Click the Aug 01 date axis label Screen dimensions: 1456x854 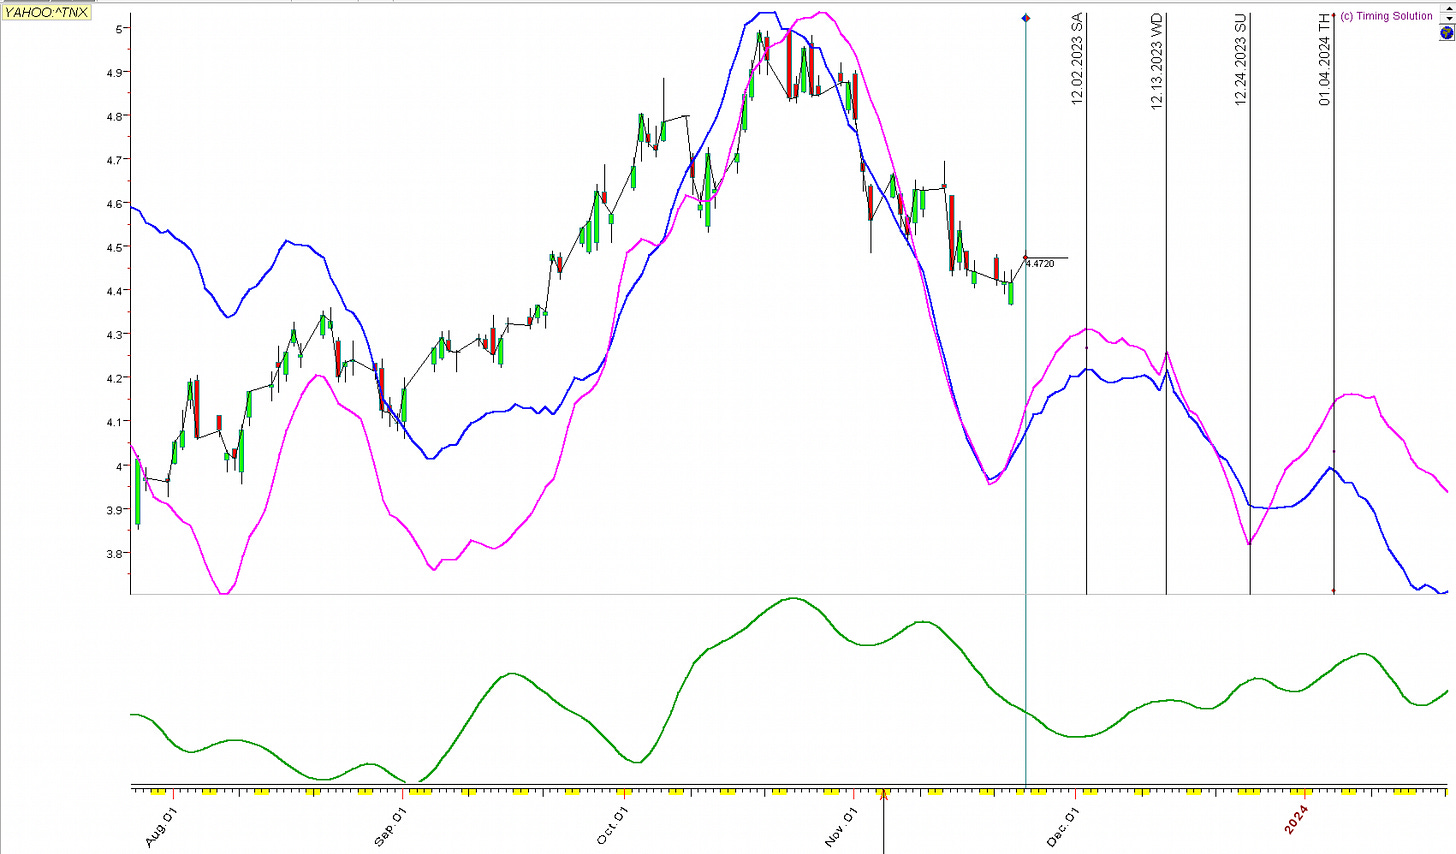tap(161, 827)
